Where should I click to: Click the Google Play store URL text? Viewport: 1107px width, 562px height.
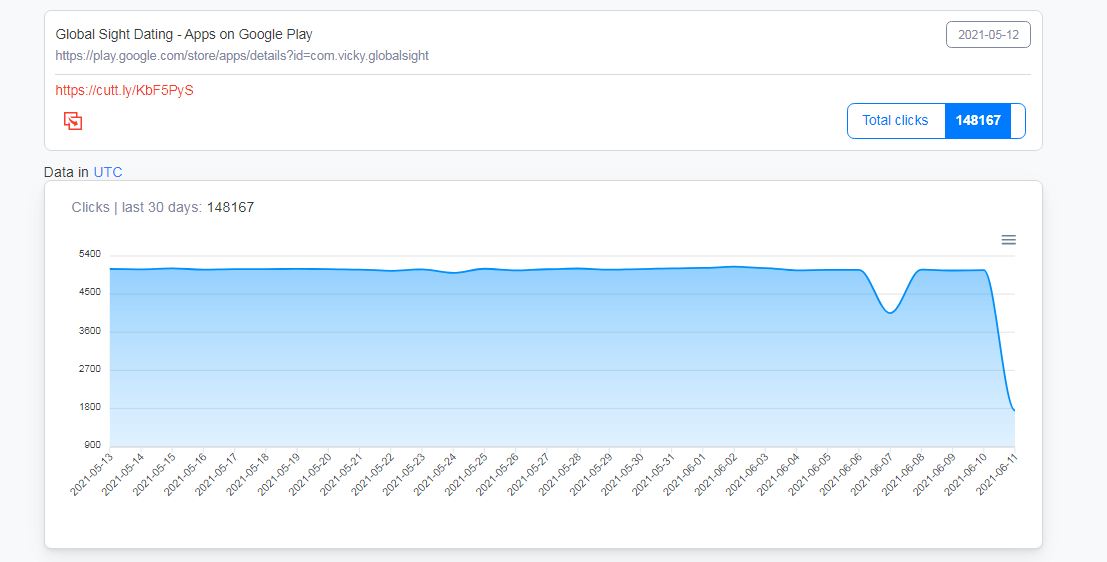click(242, 55)
